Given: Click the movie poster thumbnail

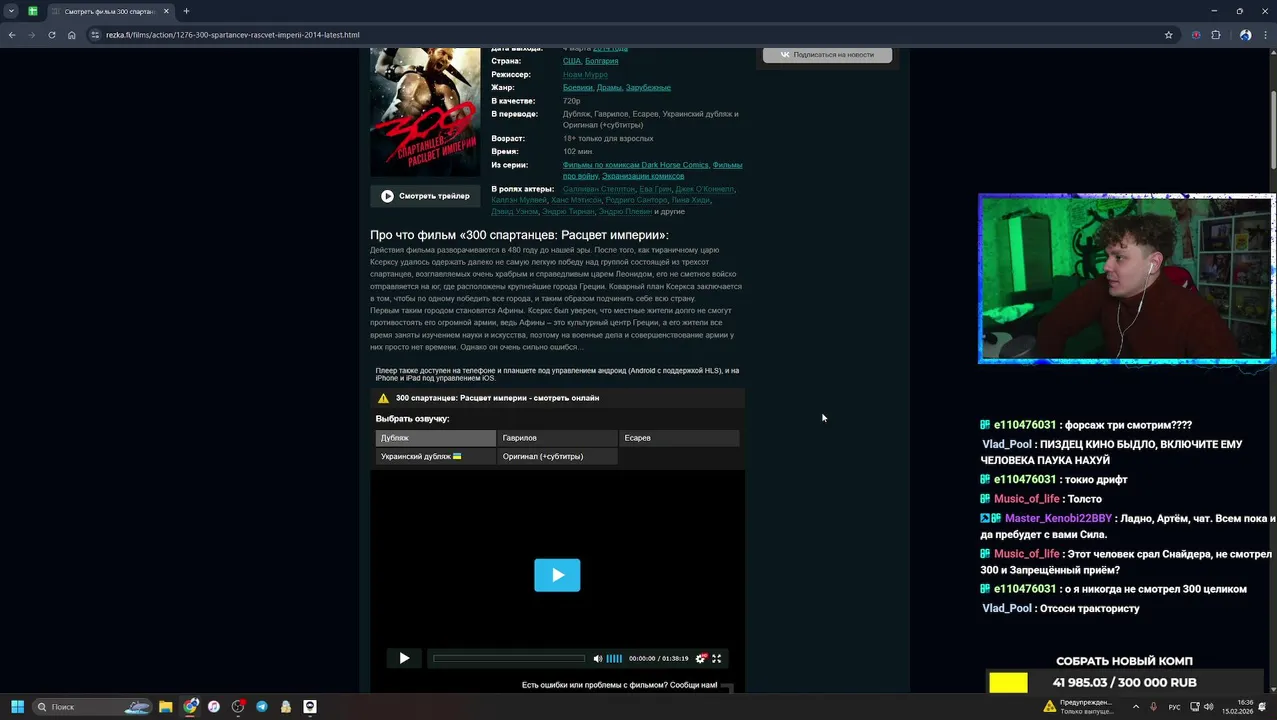Looking at the screenshot, I should click(x=425, y=112).
